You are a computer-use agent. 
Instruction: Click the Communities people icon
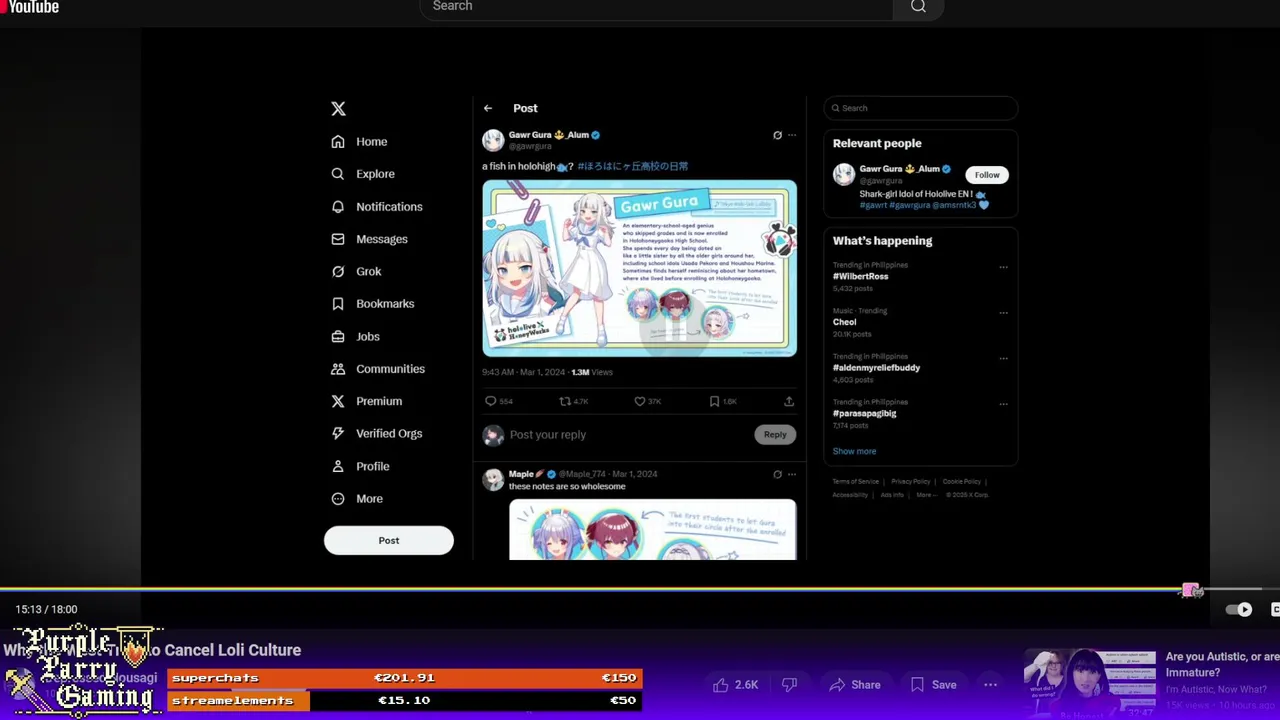338,369
